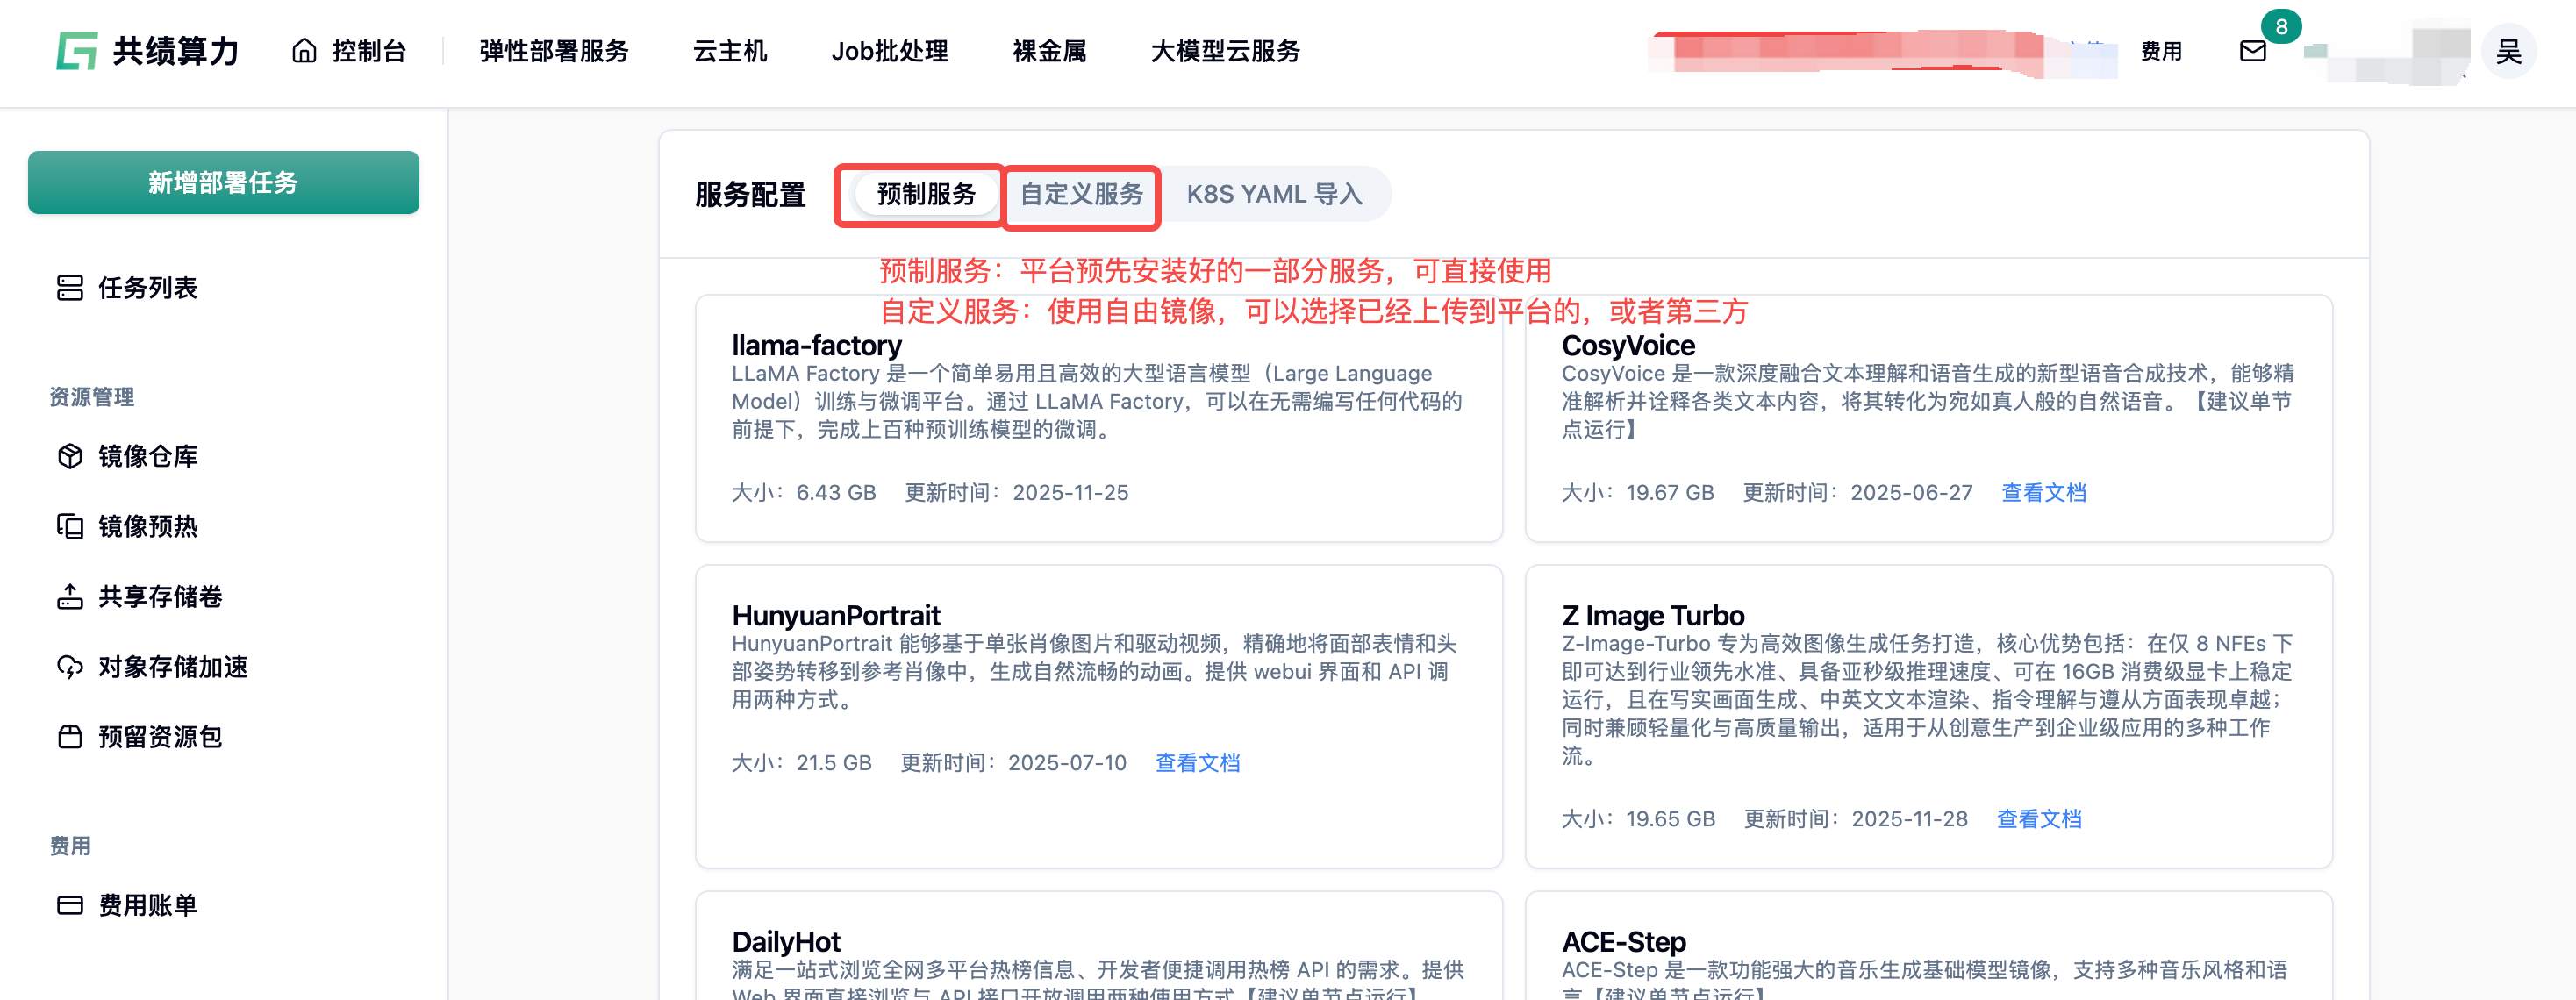
Task: Select the DailyHot service card title
Action: [786, 941]
